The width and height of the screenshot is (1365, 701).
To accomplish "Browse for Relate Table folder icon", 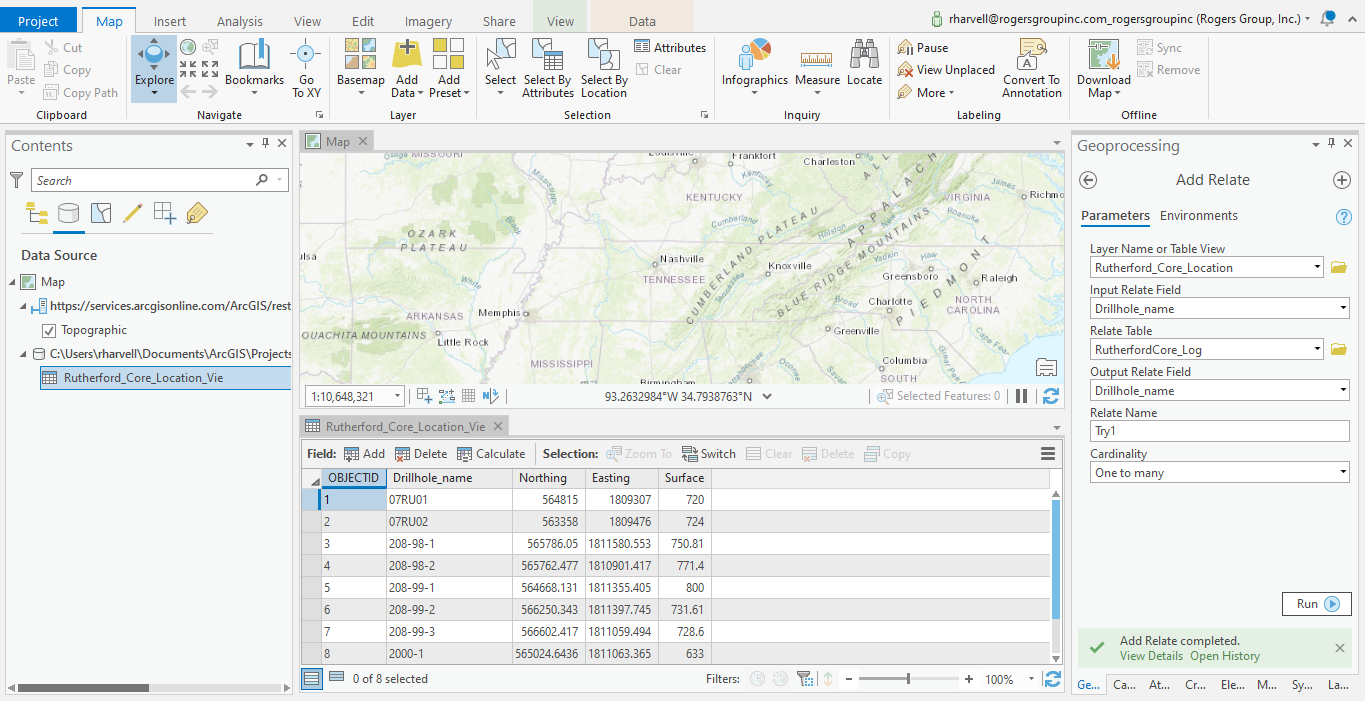I will (1339, 349).
